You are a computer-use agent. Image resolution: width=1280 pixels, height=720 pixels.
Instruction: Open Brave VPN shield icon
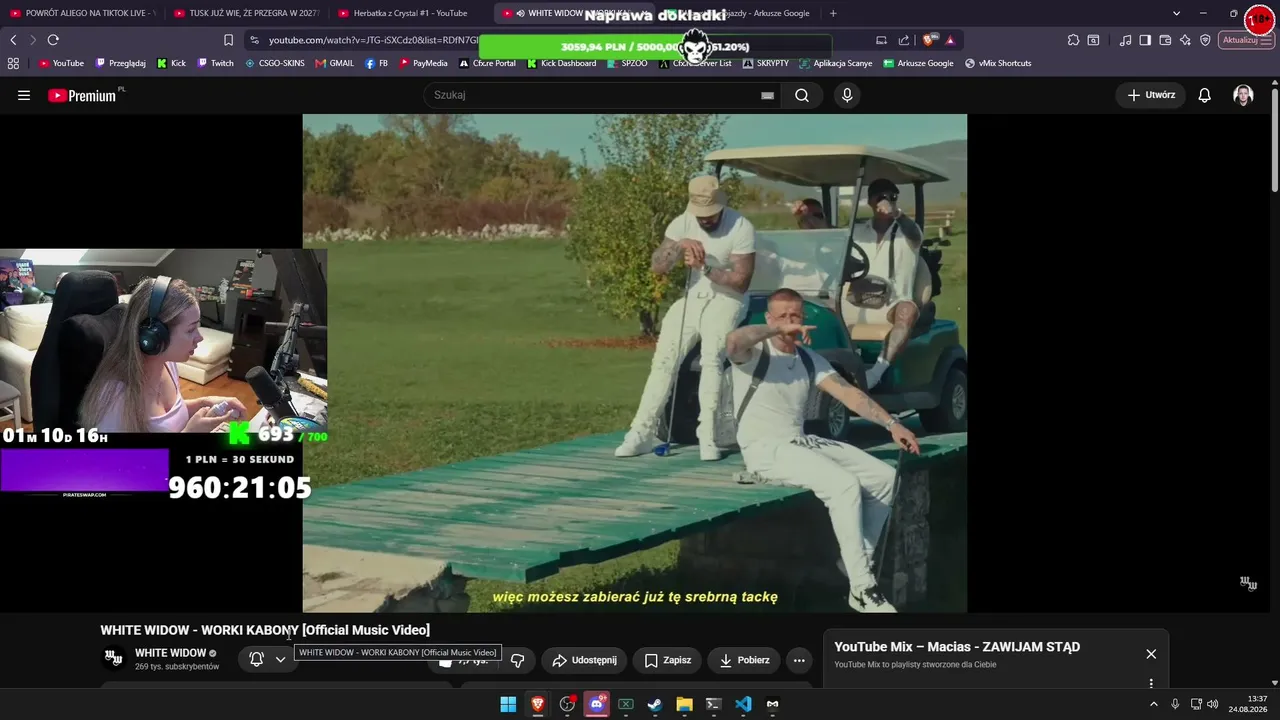1205,40
